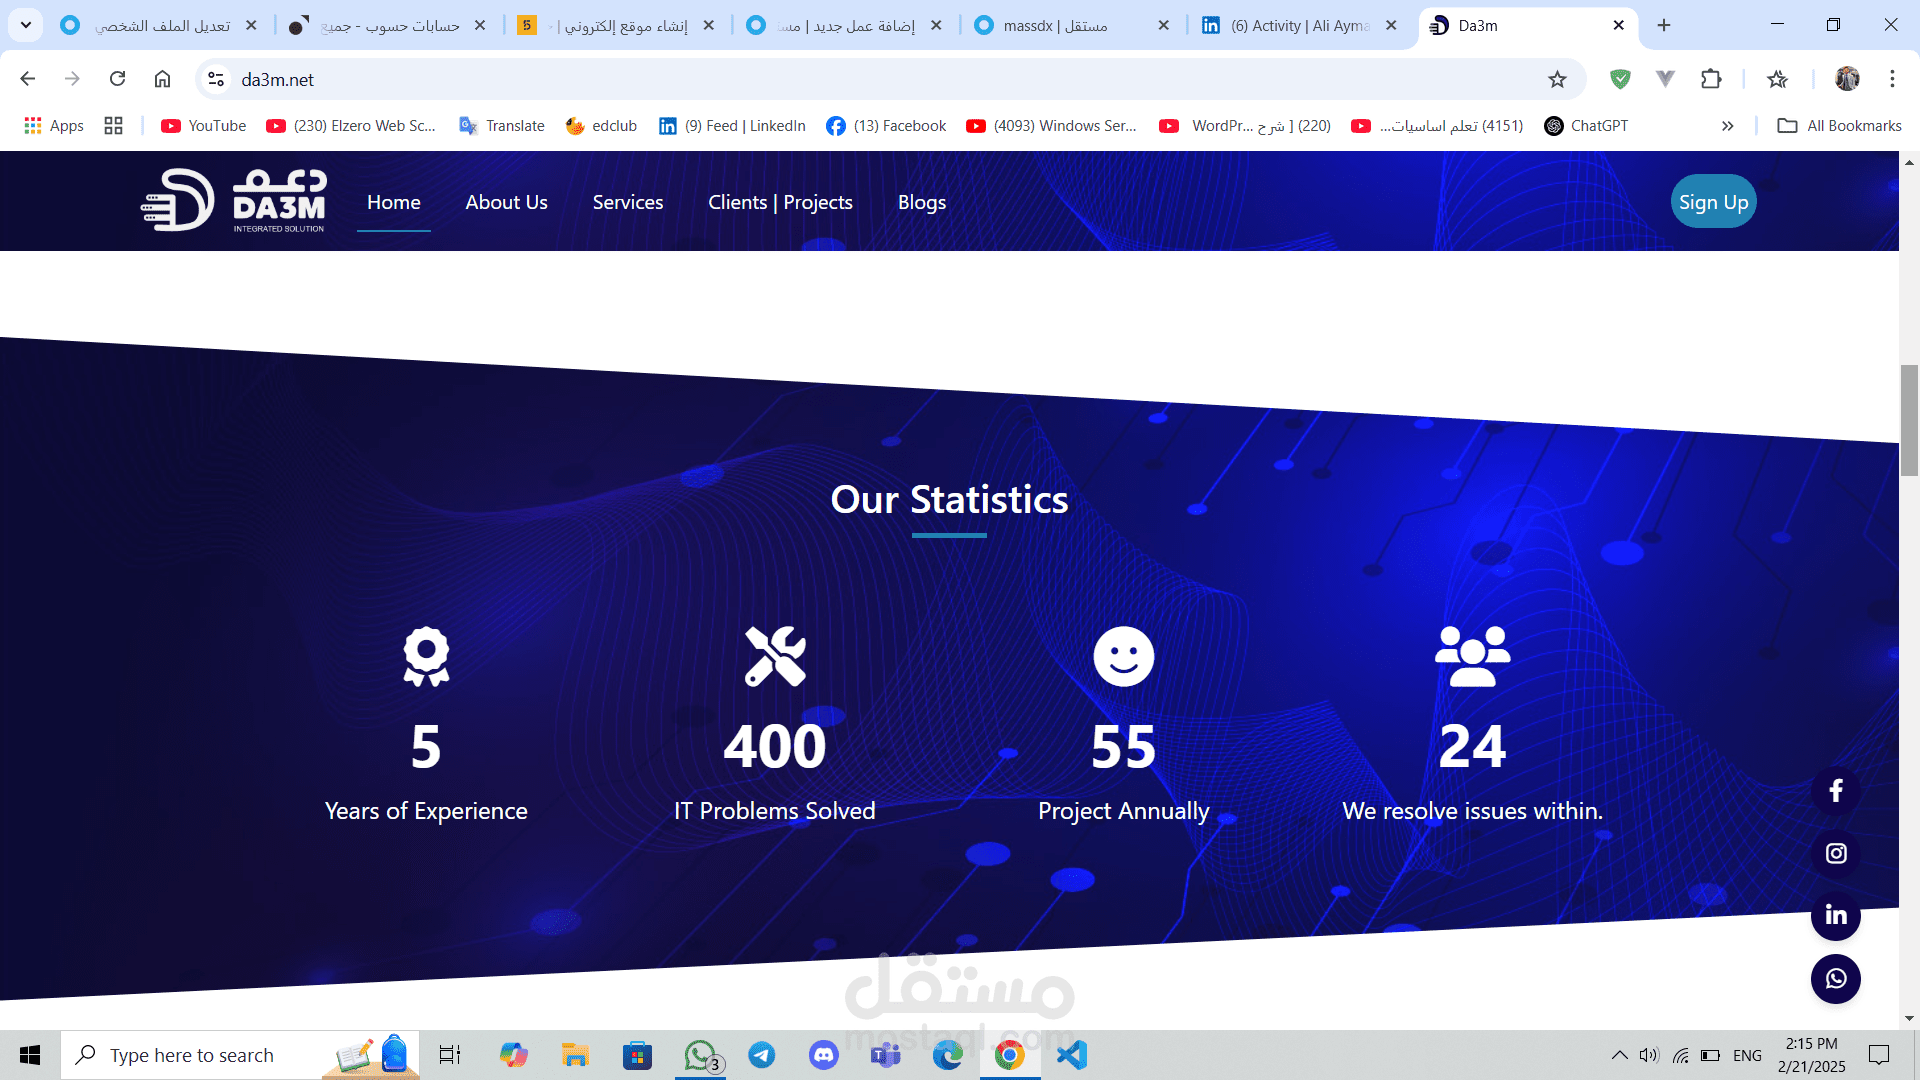This screenshot has height=1080, width=1920.
Task: Click the Da3m logo in header
Action: [x=234, y=201]
